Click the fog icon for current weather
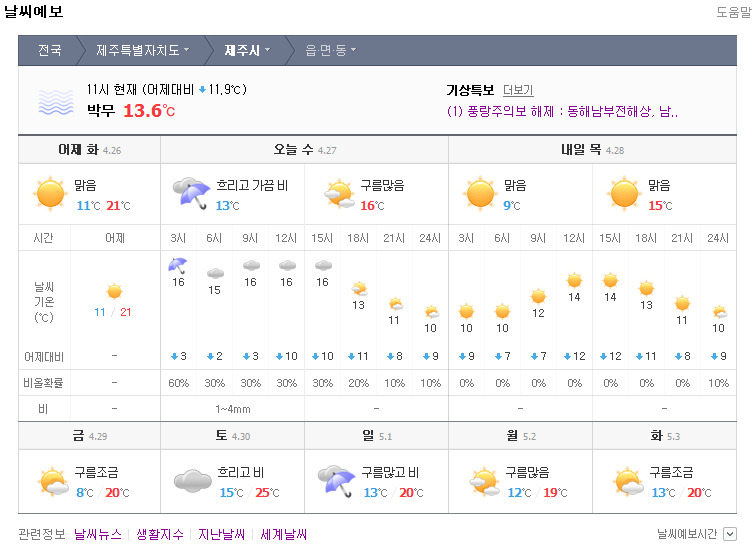The height and width of the screenshot is (552, 754). click(56, 101)
